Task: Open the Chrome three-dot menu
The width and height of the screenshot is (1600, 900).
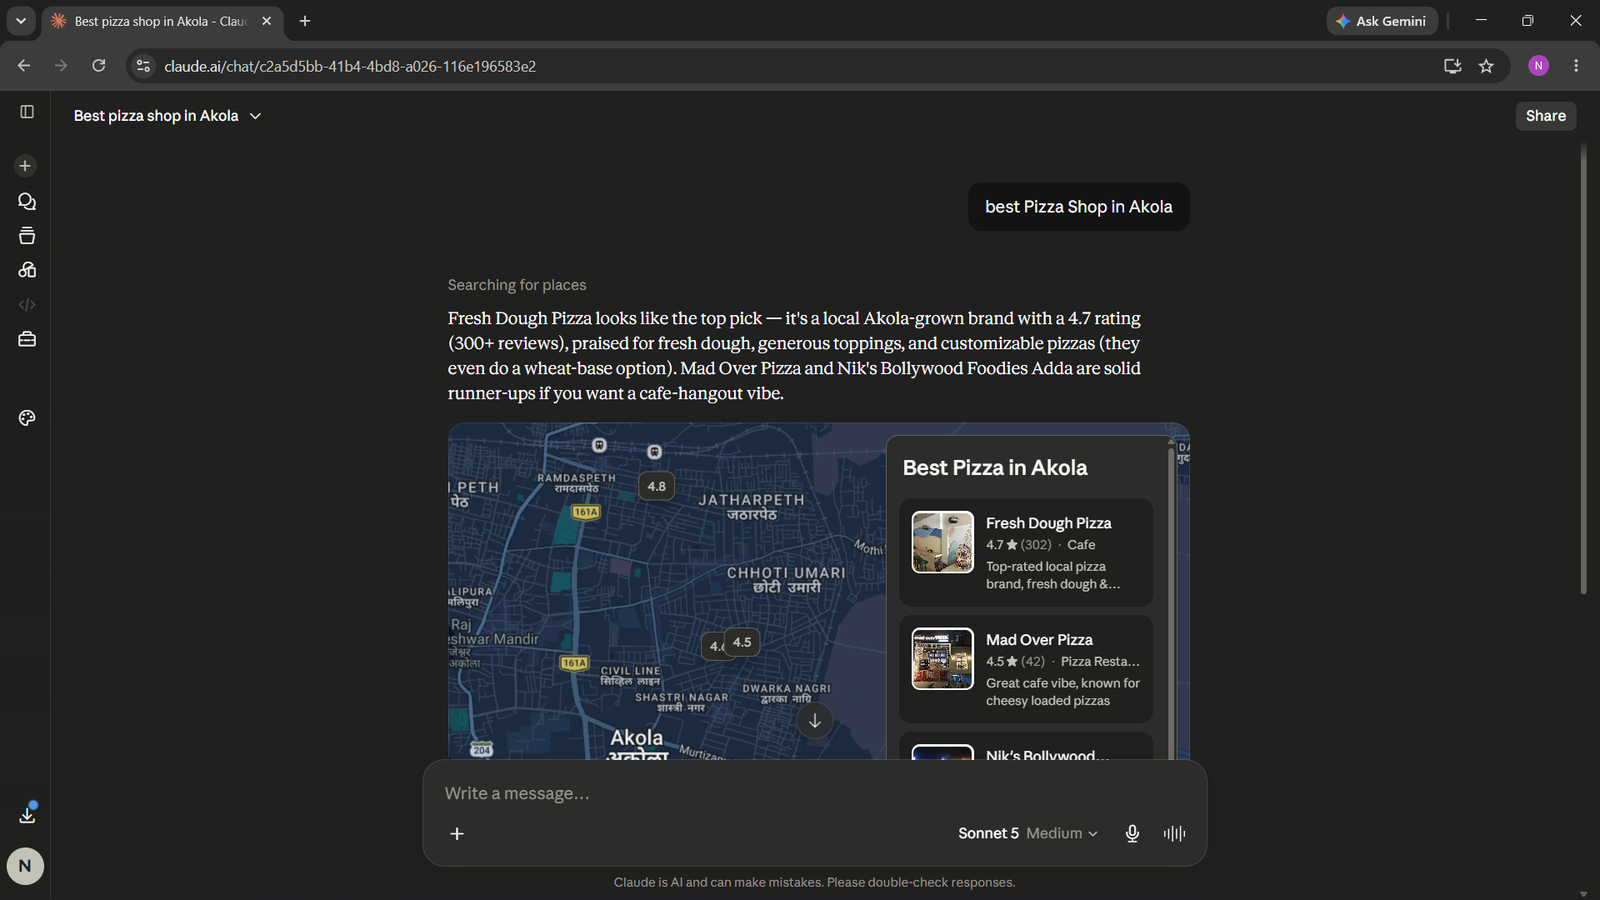Action: (1576, 66)
